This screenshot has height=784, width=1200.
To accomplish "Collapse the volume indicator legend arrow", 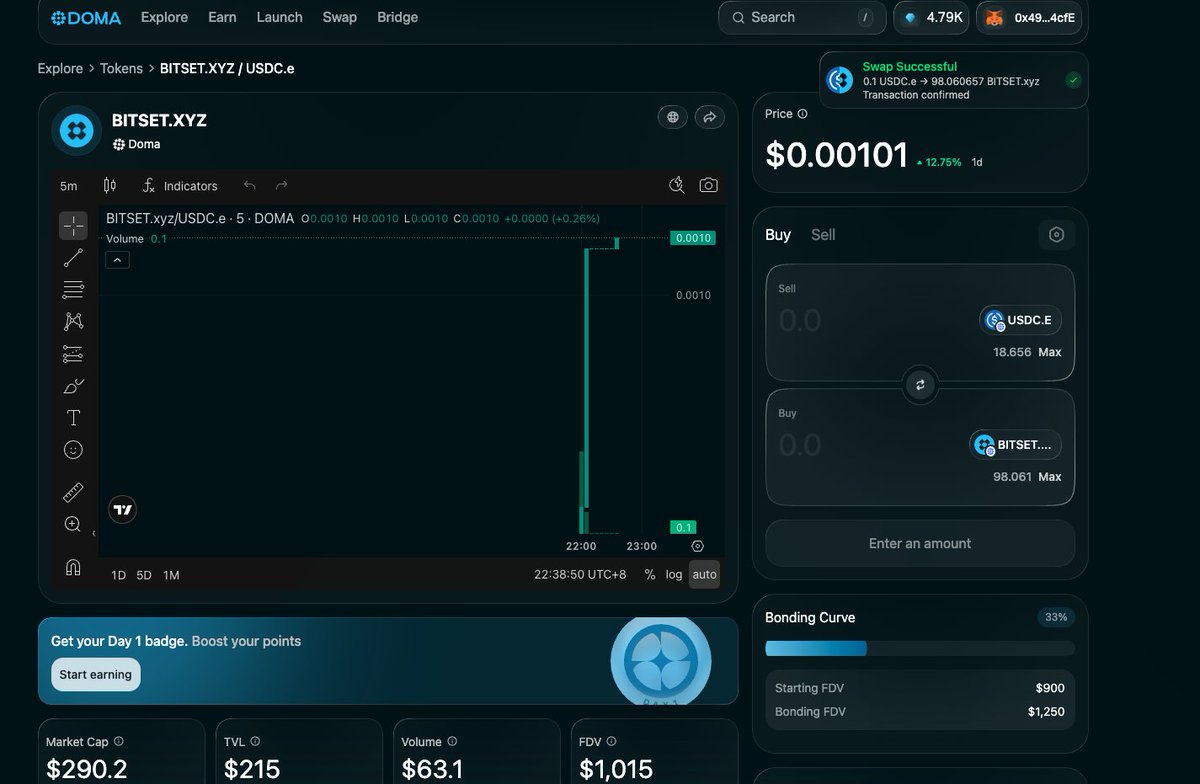I will click(117, 260).
